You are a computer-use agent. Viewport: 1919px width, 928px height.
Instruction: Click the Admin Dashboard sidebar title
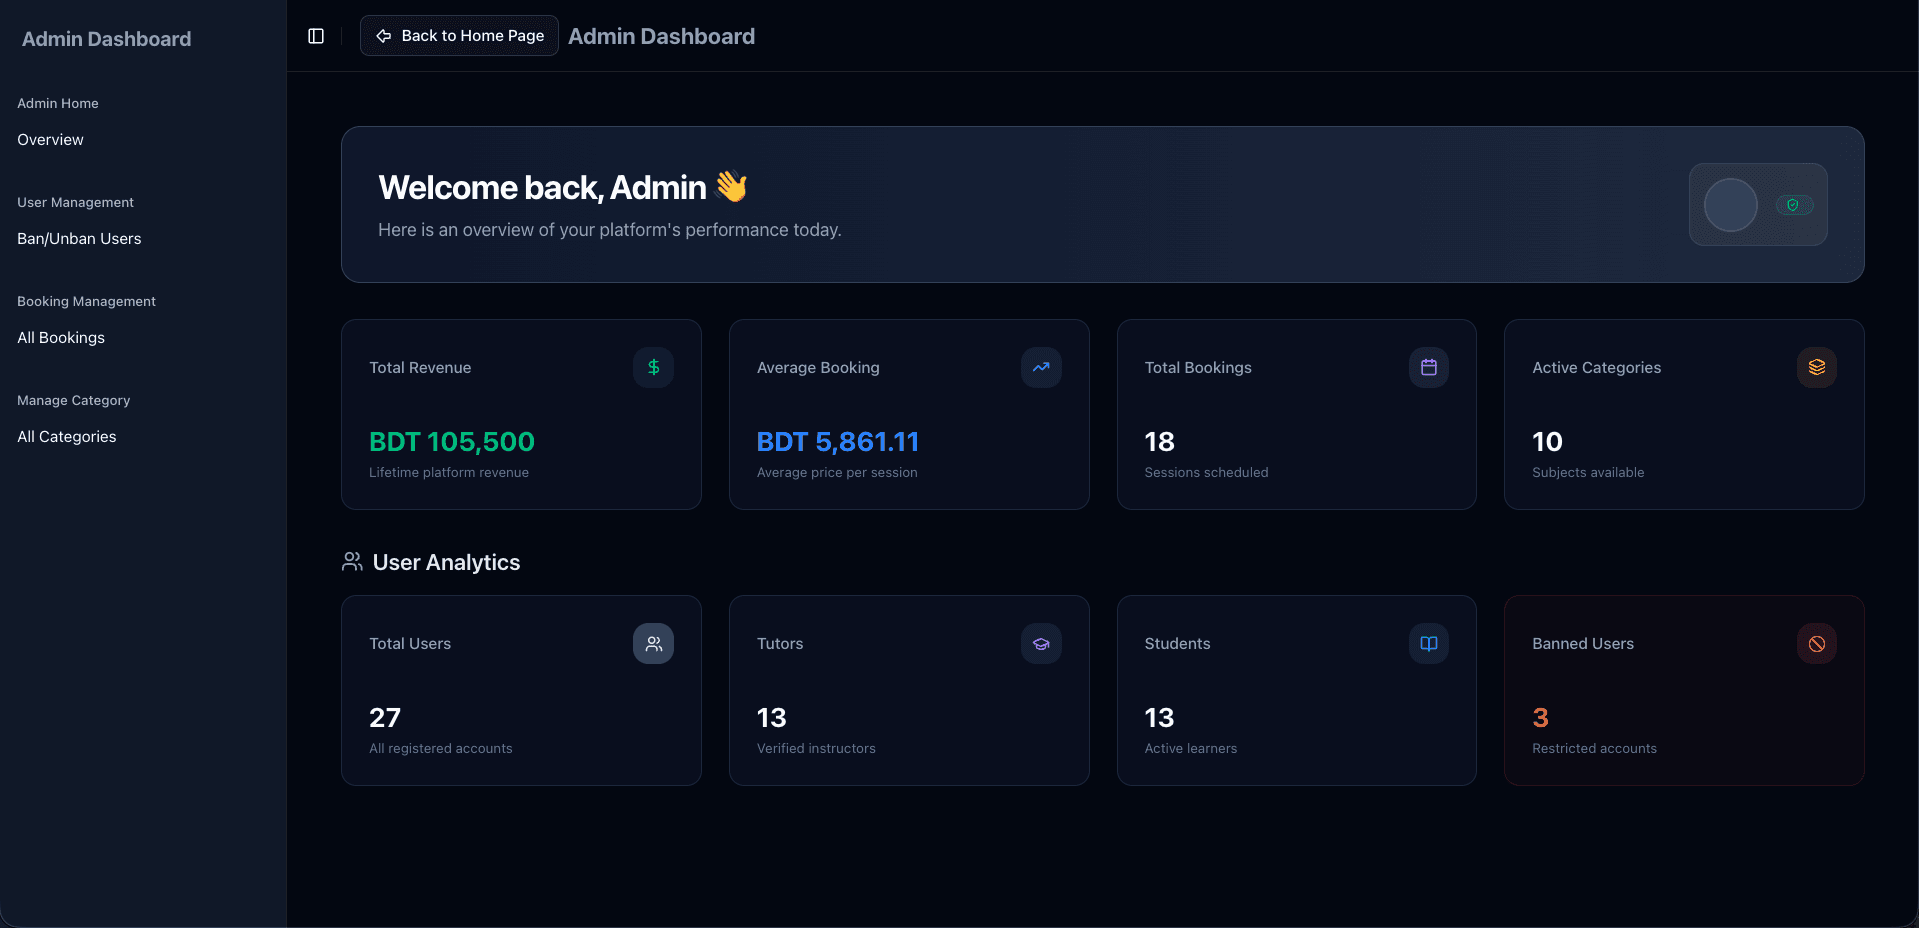tap(106, 39)
